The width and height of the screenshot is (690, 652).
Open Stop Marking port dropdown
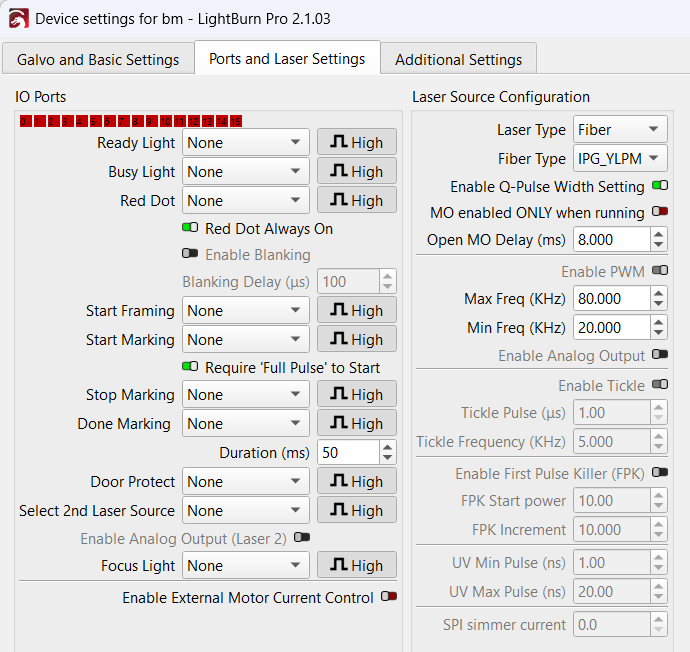click(x=246, y=394)
